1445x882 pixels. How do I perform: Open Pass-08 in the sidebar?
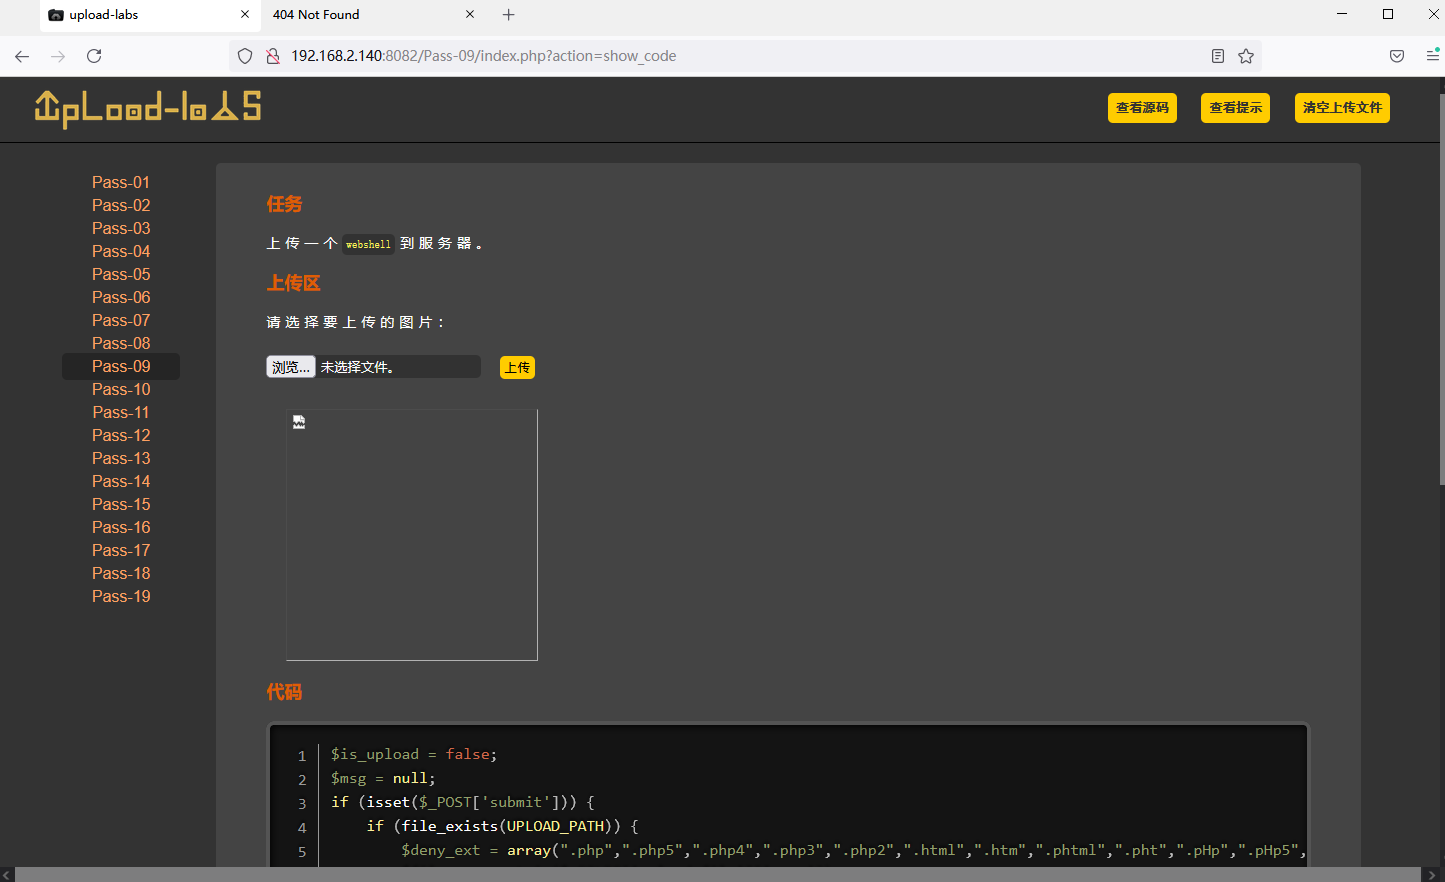pyautogui.click(x=121, y=343)
